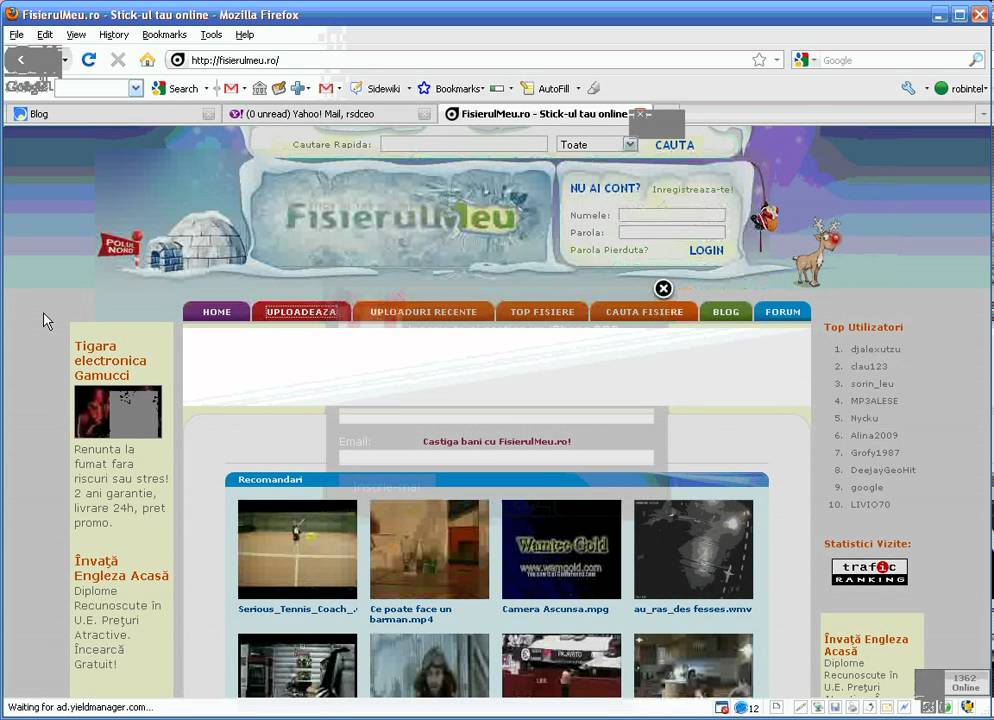Expand the search engine selector dropdown
Viewport: 994px width, 720px height.
coord(814,60)
